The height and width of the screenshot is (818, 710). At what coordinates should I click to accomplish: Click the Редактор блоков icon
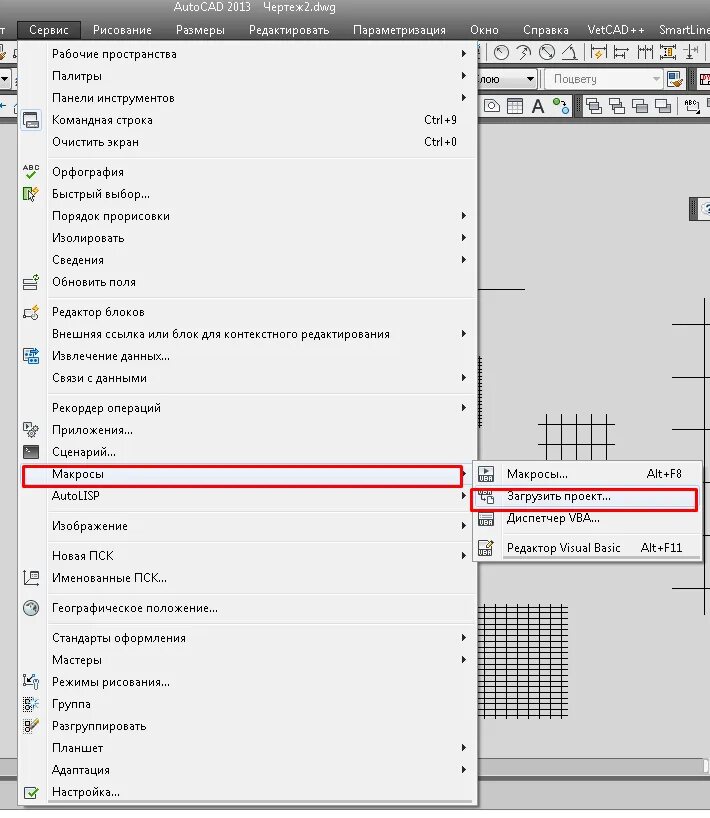coord(31,312)
